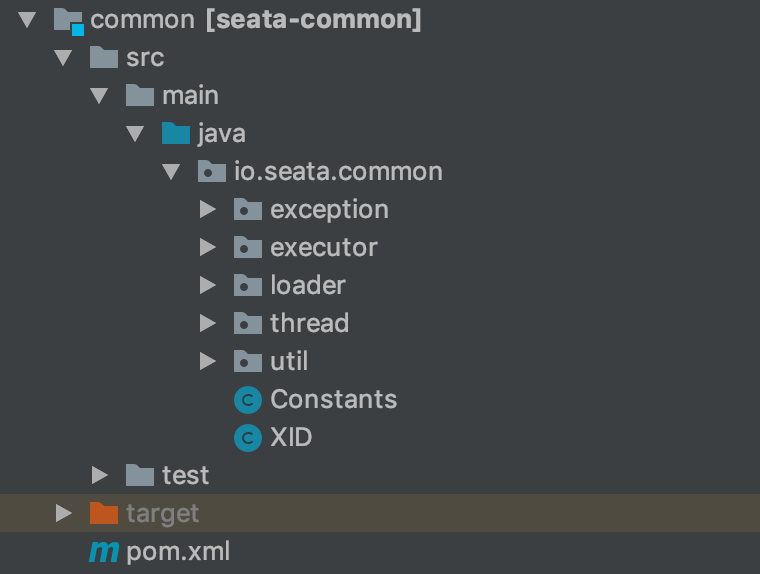
Task: Expand the loader package arrow
Action: [x=208, y=286]
